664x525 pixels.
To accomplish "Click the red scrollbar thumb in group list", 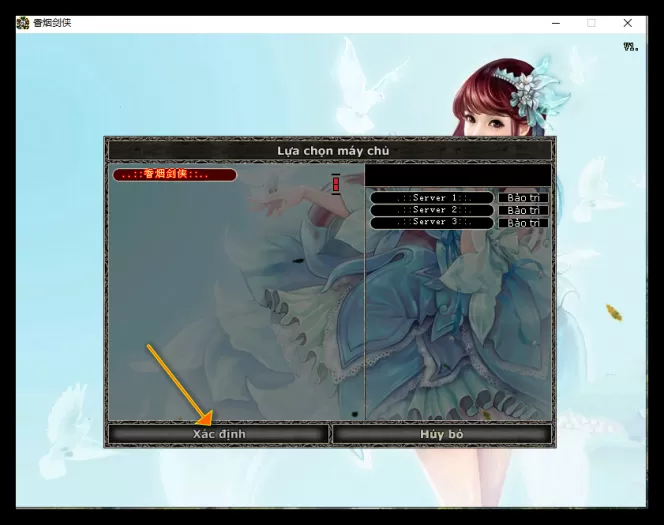I will (336, 184).
